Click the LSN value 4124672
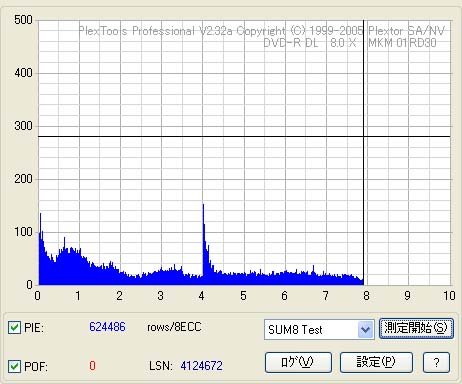462x384 pixels. [201, 366]
